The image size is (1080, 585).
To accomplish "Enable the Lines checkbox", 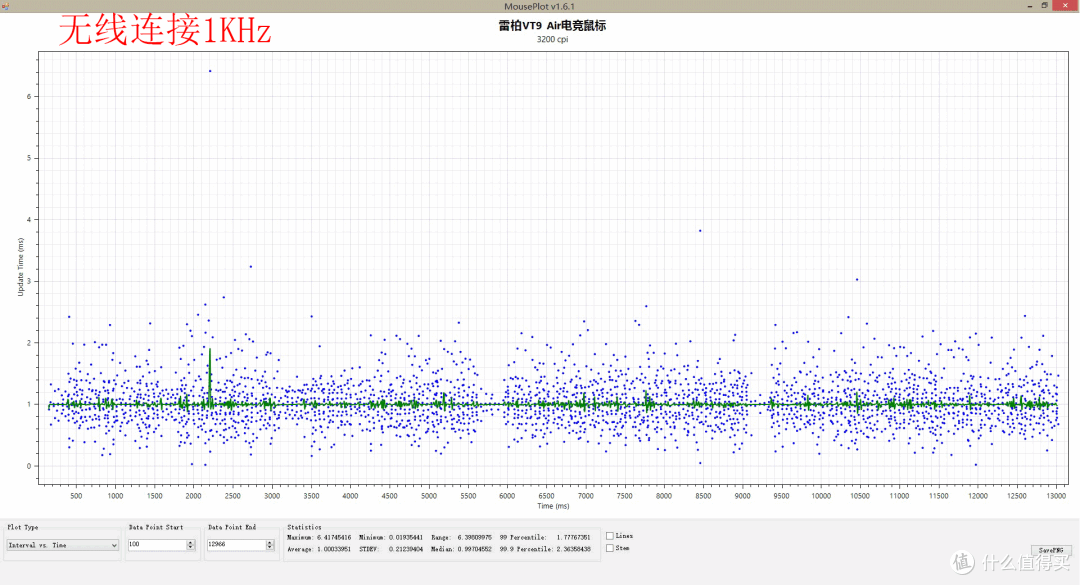I will click(x=610, y=535).
